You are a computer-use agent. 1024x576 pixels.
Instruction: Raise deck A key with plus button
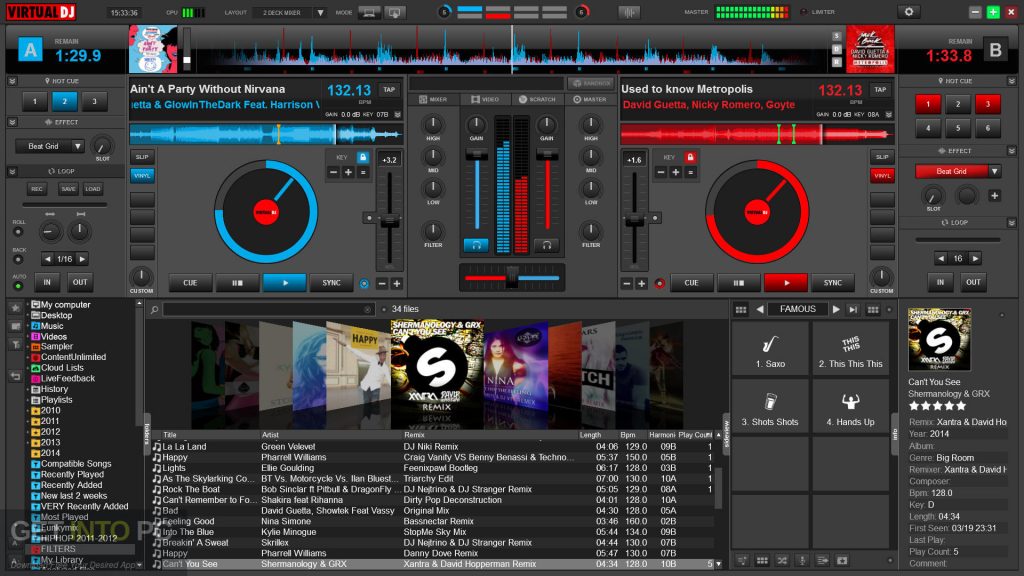click(348, 172)
